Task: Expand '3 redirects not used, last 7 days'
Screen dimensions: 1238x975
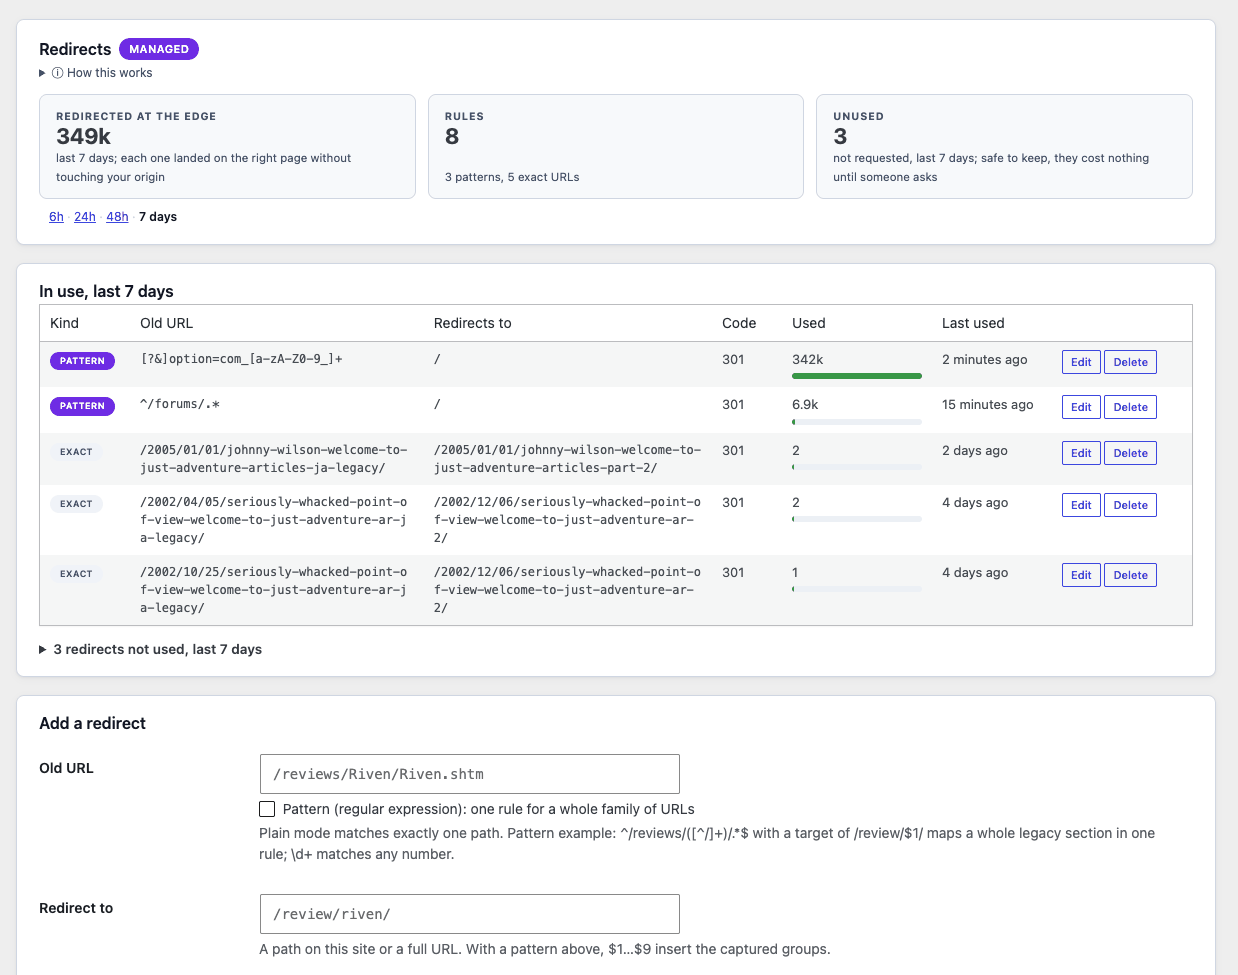Action: pos(150,649)
